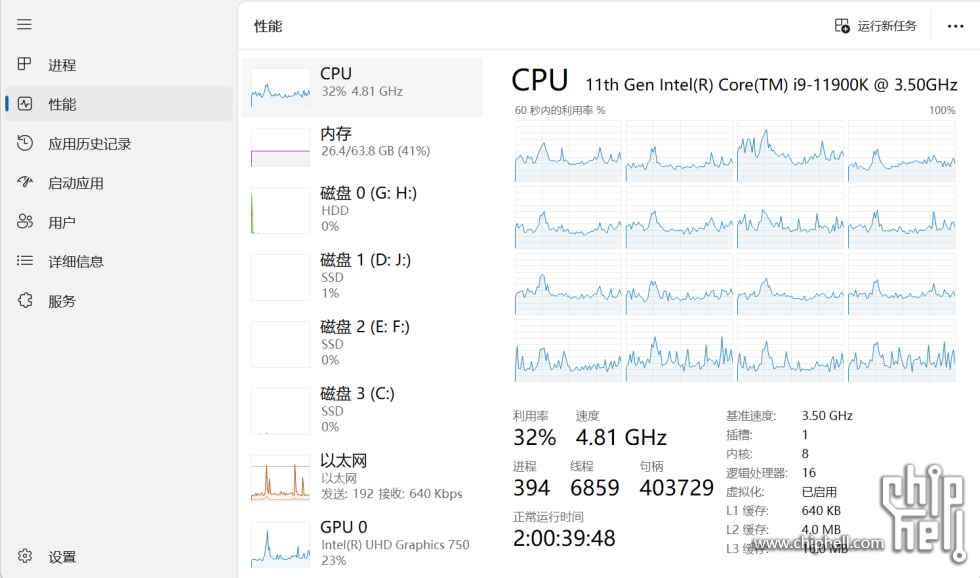Click the 4.0 MB L2 cache value
The image size is (980, 578).
pos(821,529)
